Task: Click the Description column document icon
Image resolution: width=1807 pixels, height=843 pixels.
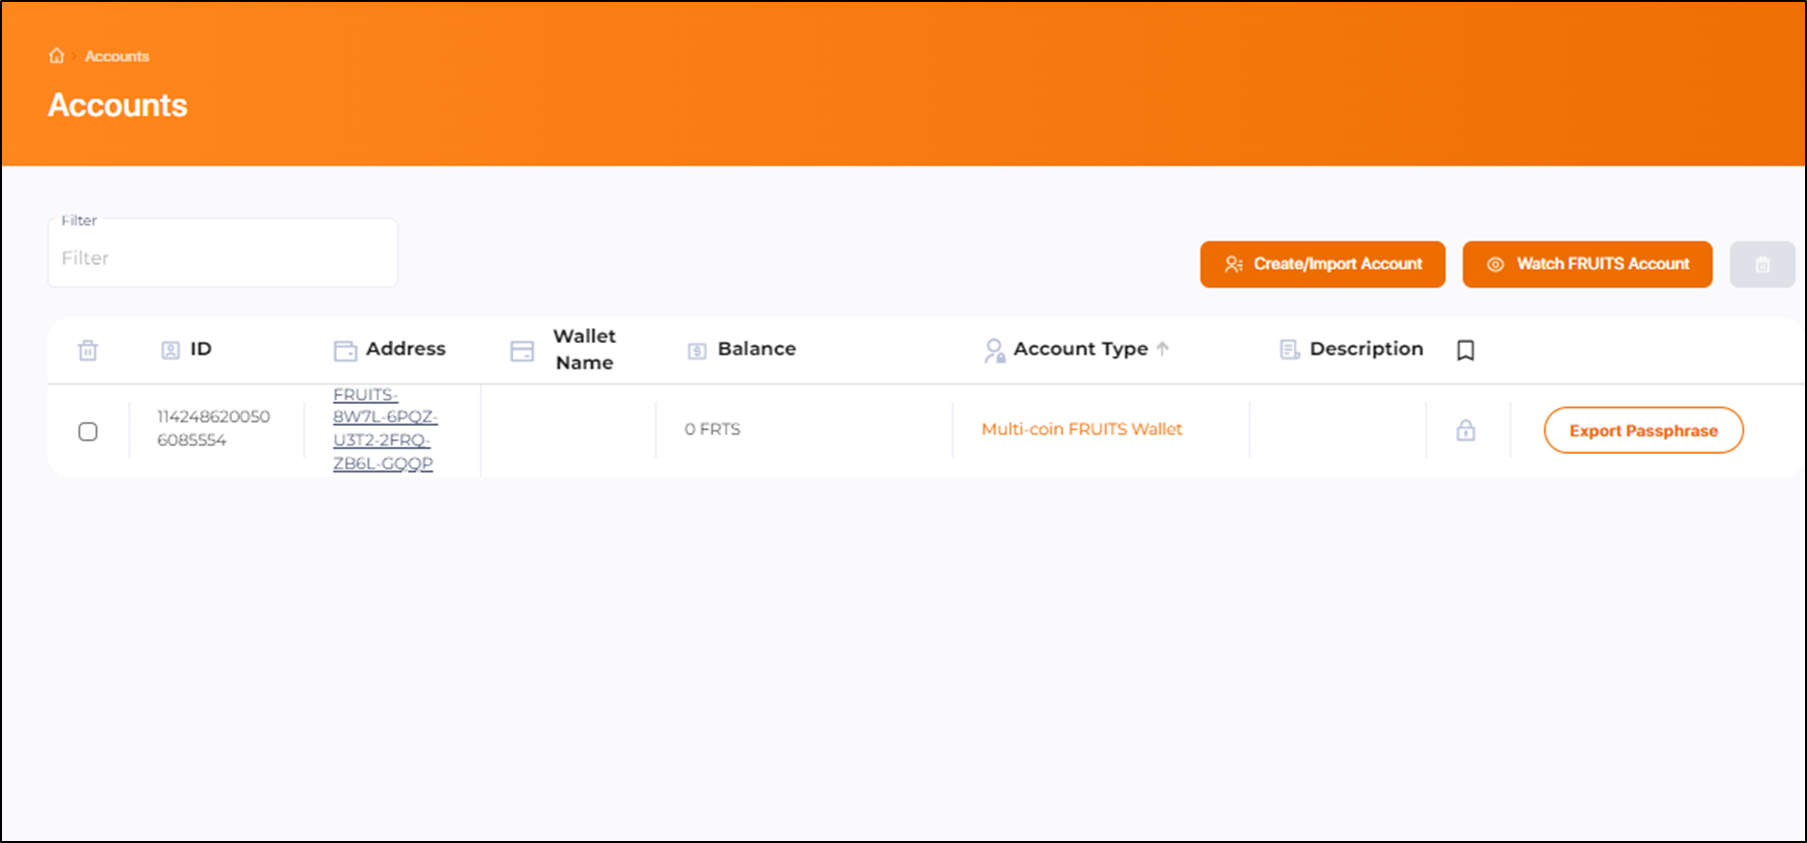Action: 1289,350
